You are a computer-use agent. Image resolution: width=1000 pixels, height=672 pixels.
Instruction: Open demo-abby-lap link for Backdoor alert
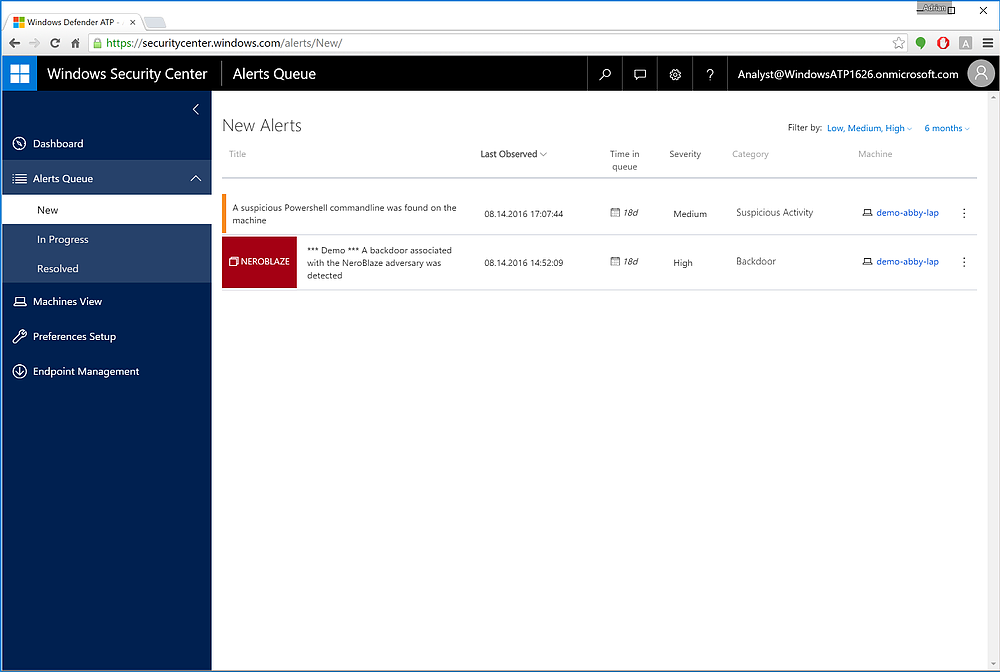coord(907,261)
